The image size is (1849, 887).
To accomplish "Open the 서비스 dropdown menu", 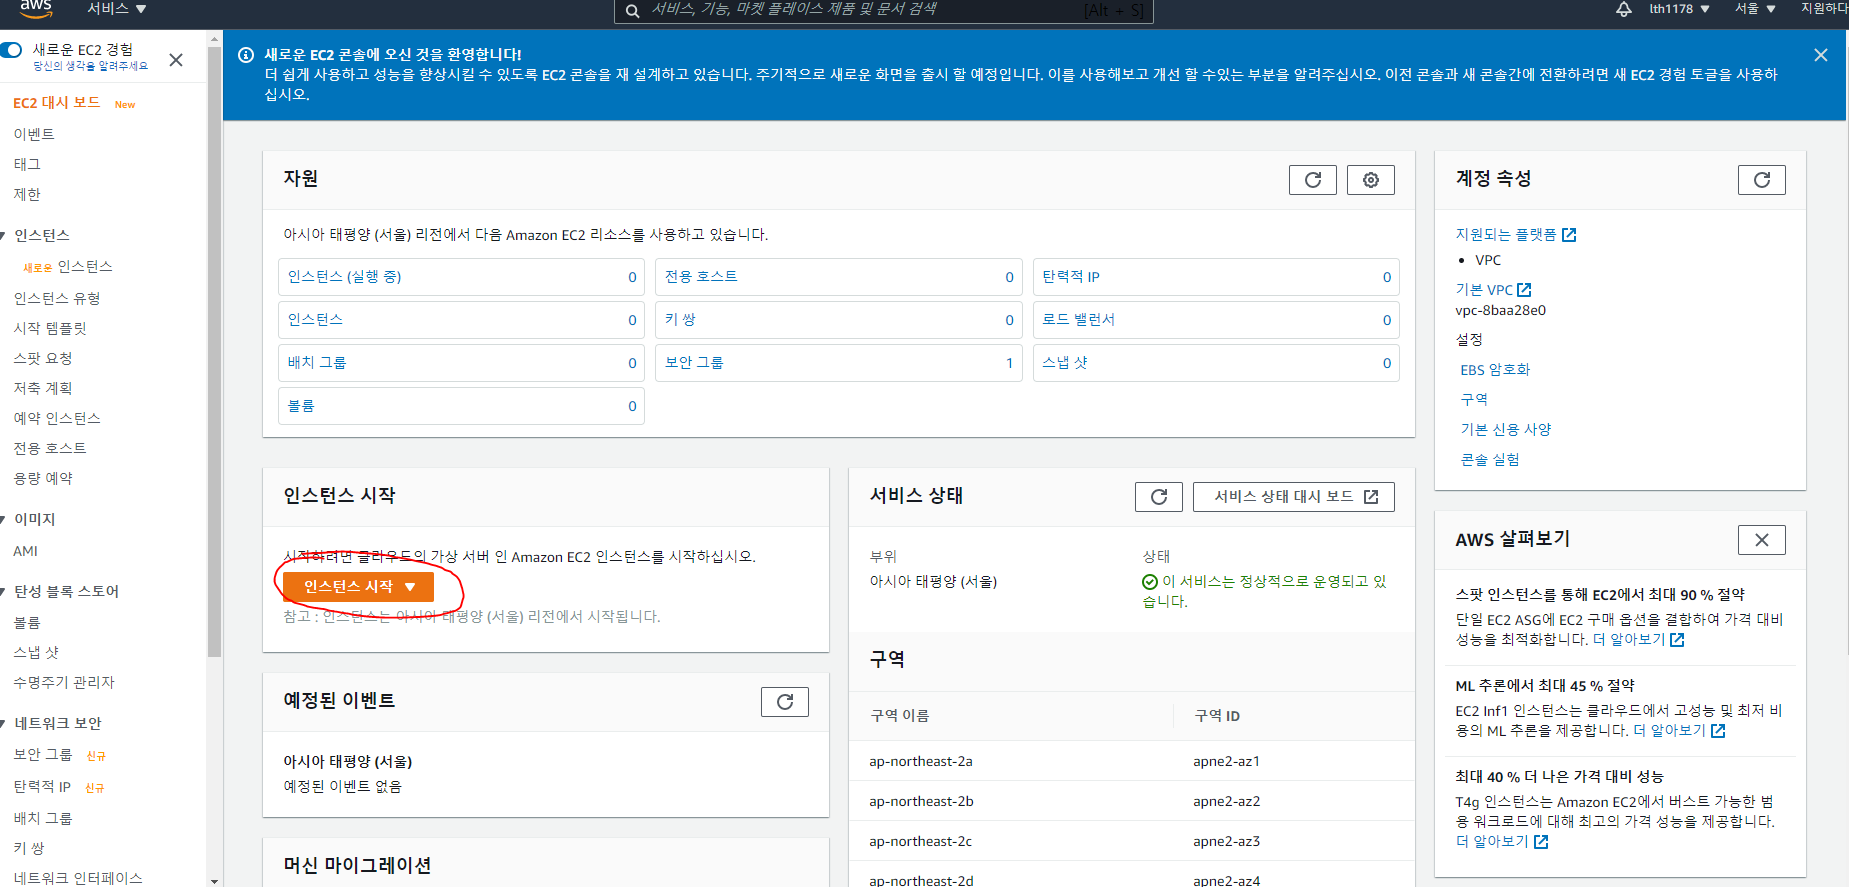I will 117,9.
